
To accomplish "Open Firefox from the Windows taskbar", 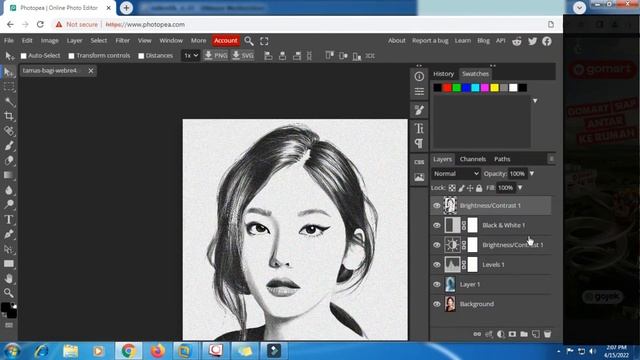I will [158, 351].
